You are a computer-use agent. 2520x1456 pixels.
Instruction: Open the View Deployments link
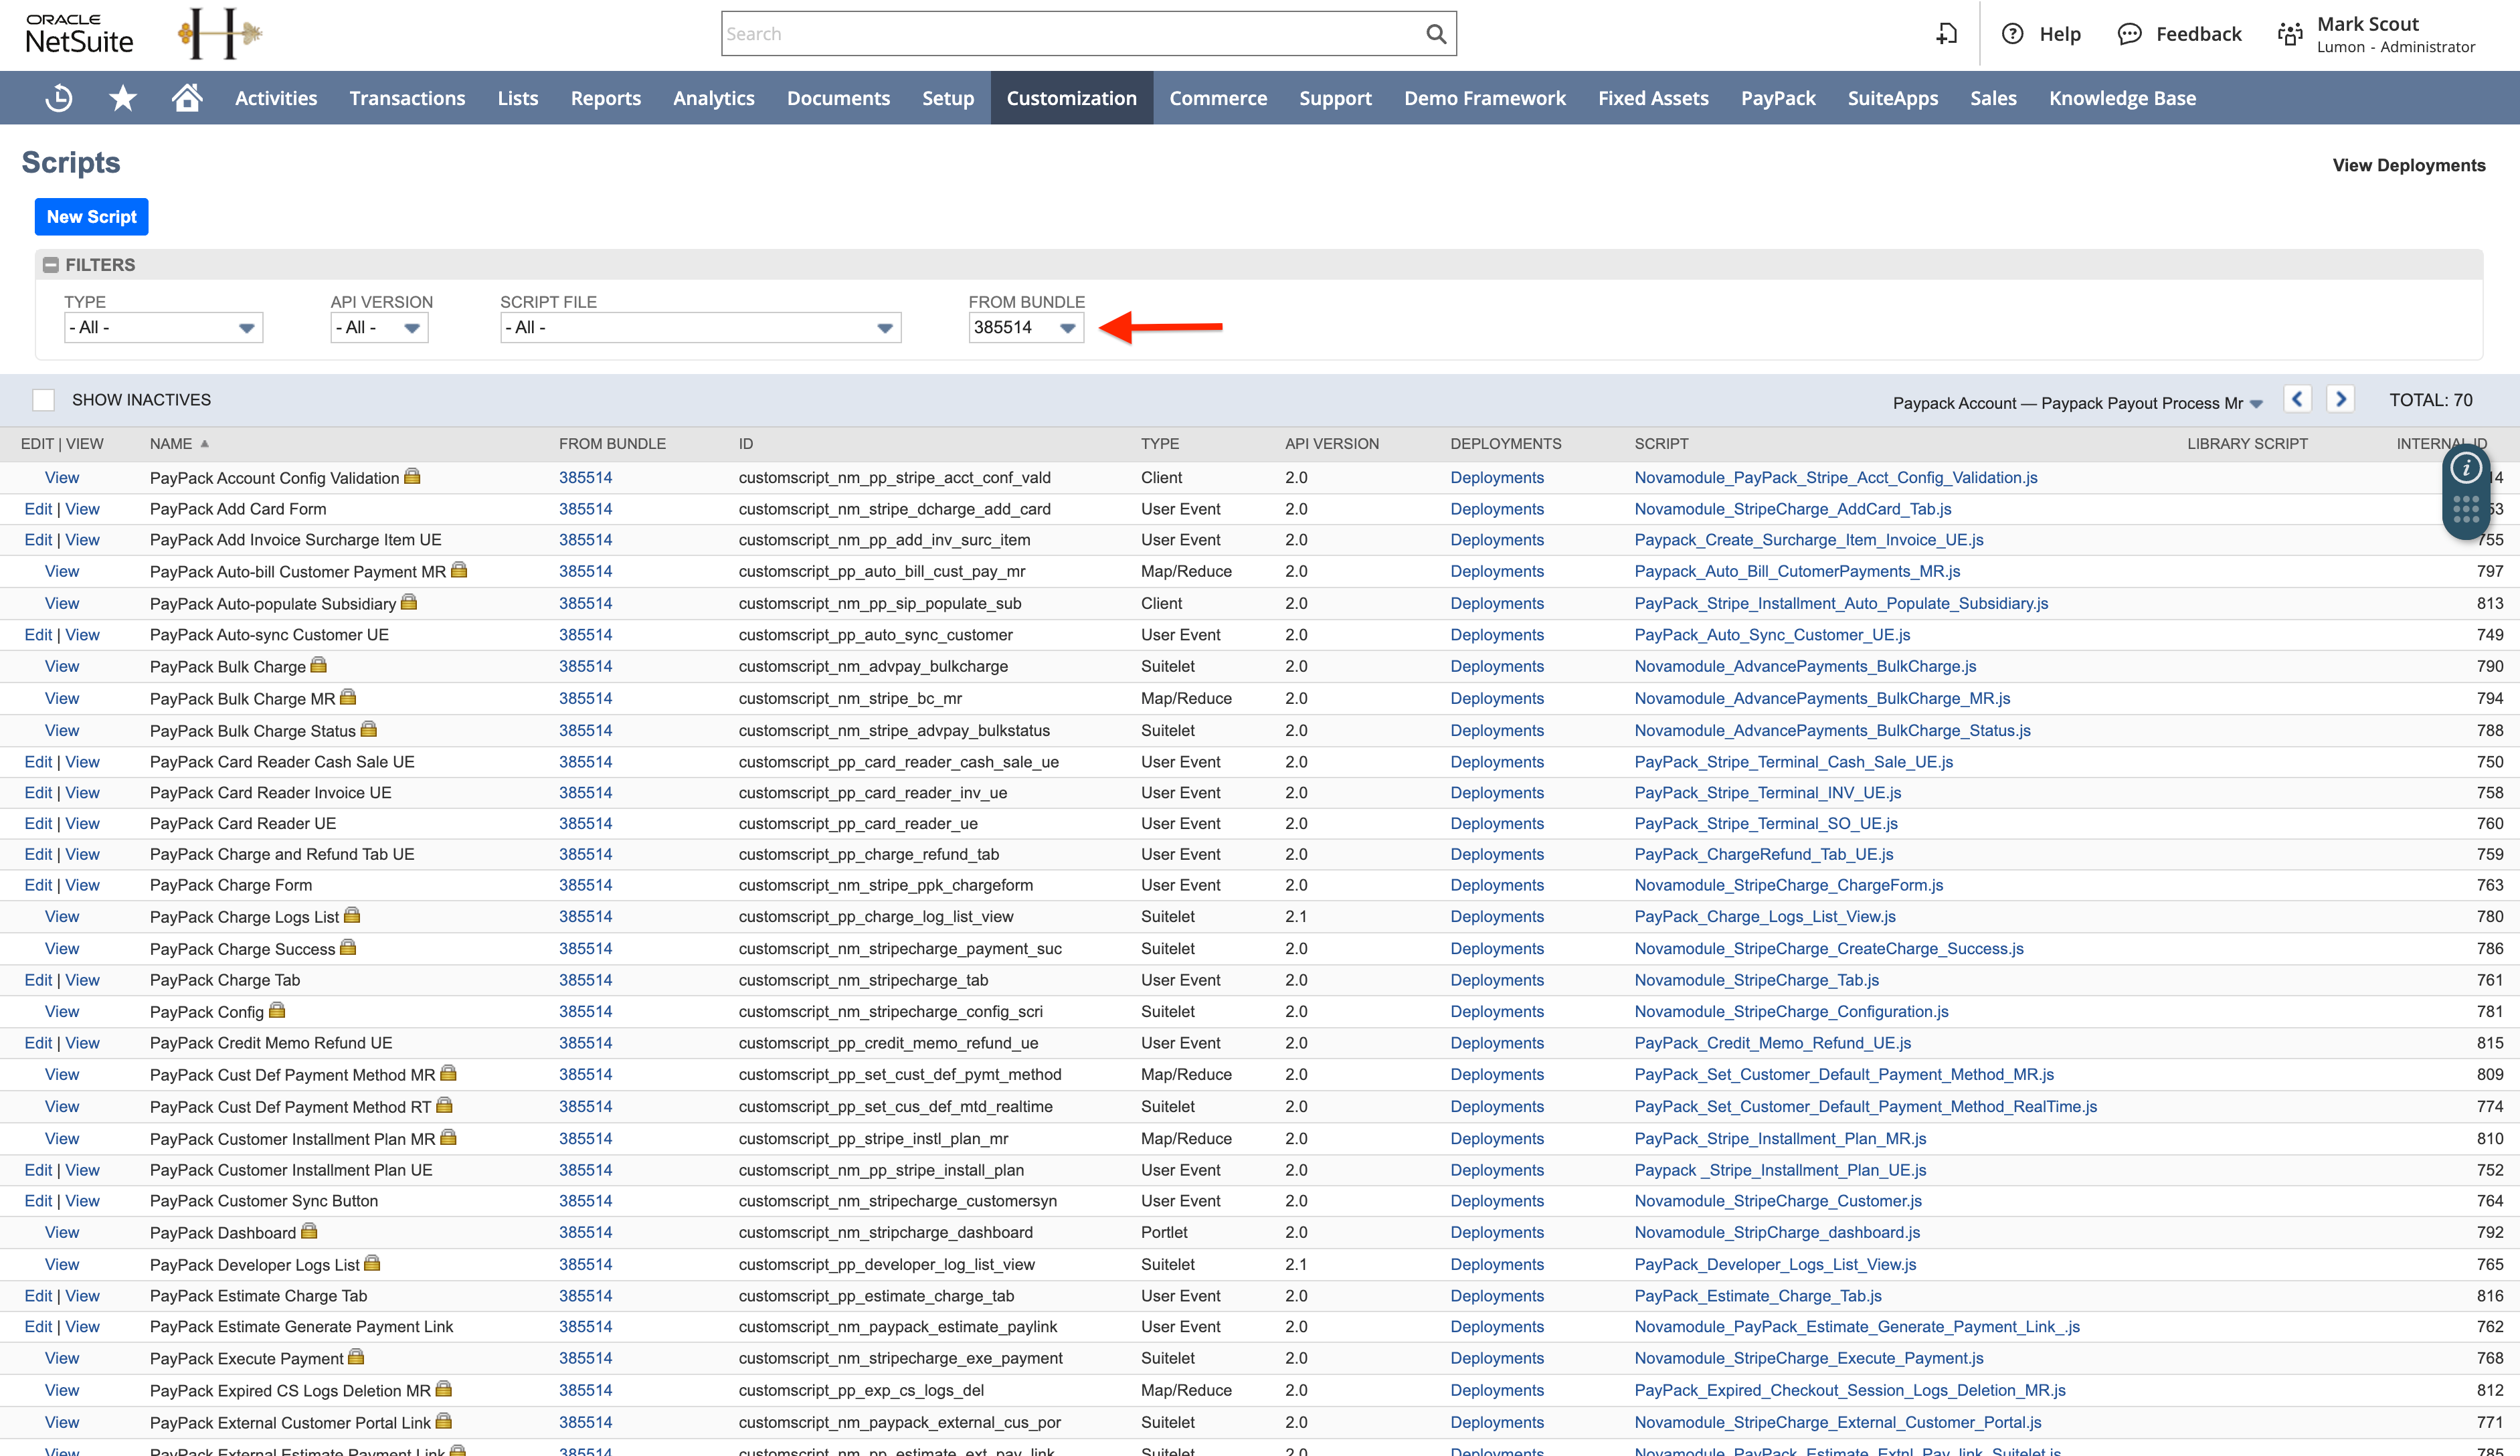click(2408, 165)
